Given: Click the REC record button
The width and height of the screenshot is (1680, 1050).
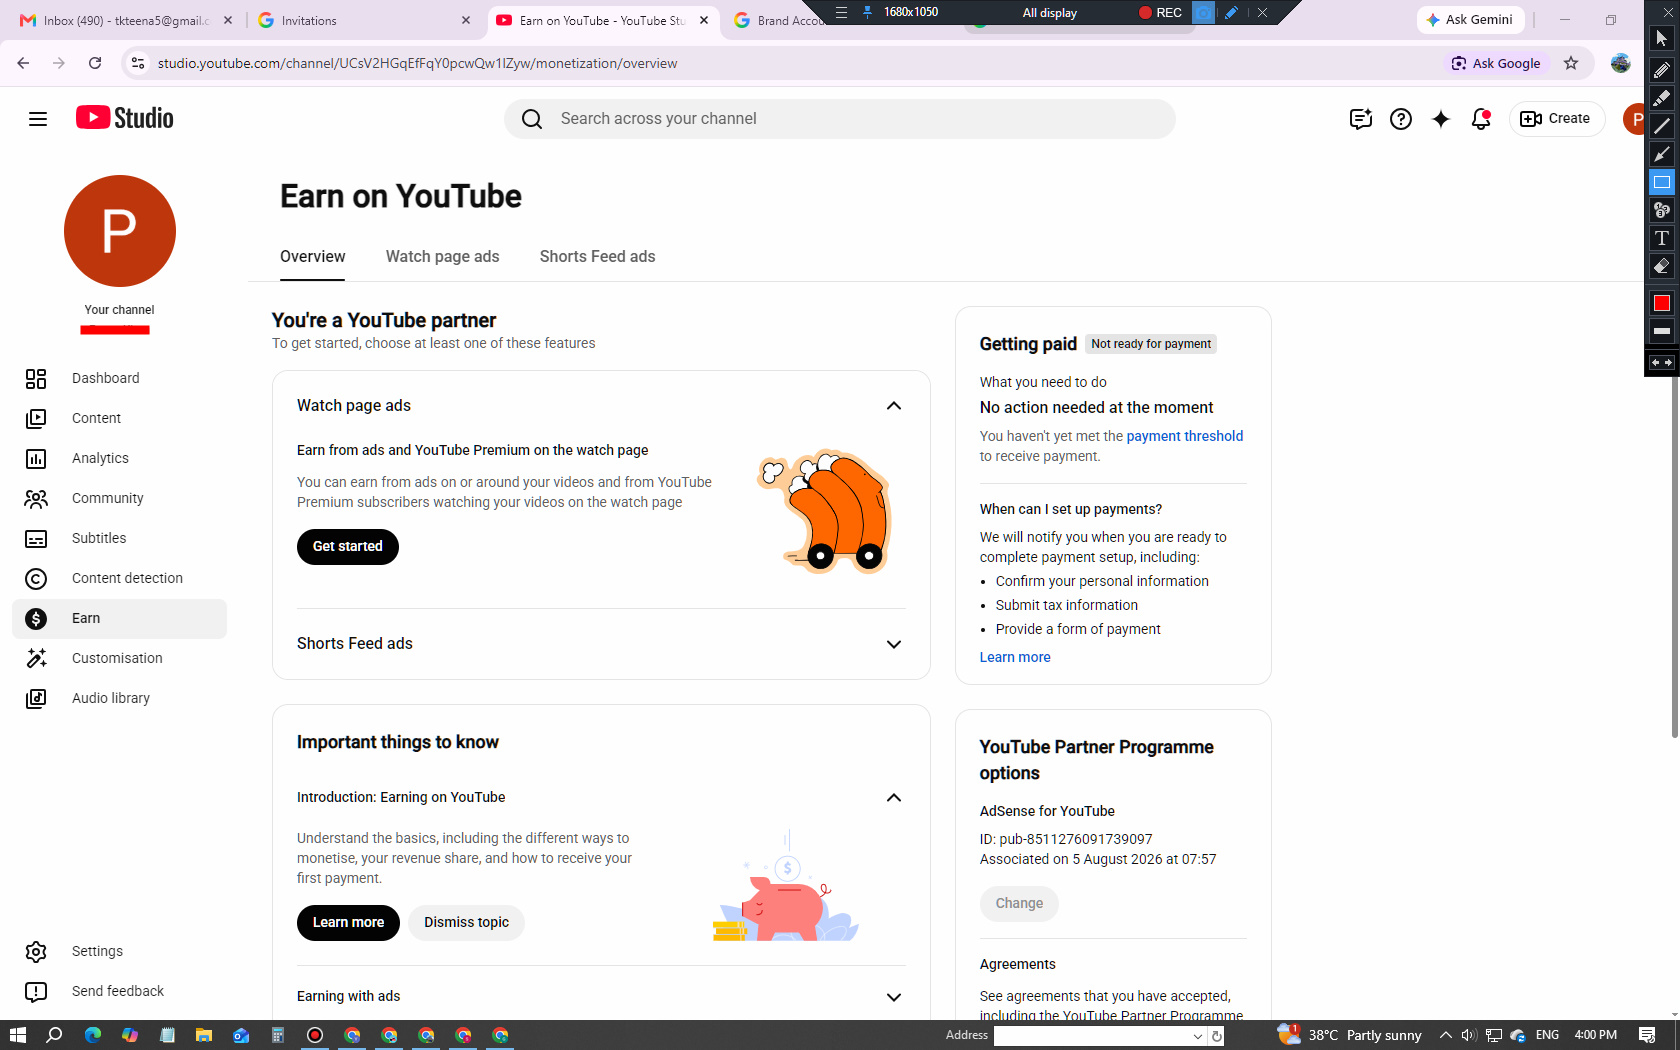Looking at the screenshot, I should point(1161,13).
